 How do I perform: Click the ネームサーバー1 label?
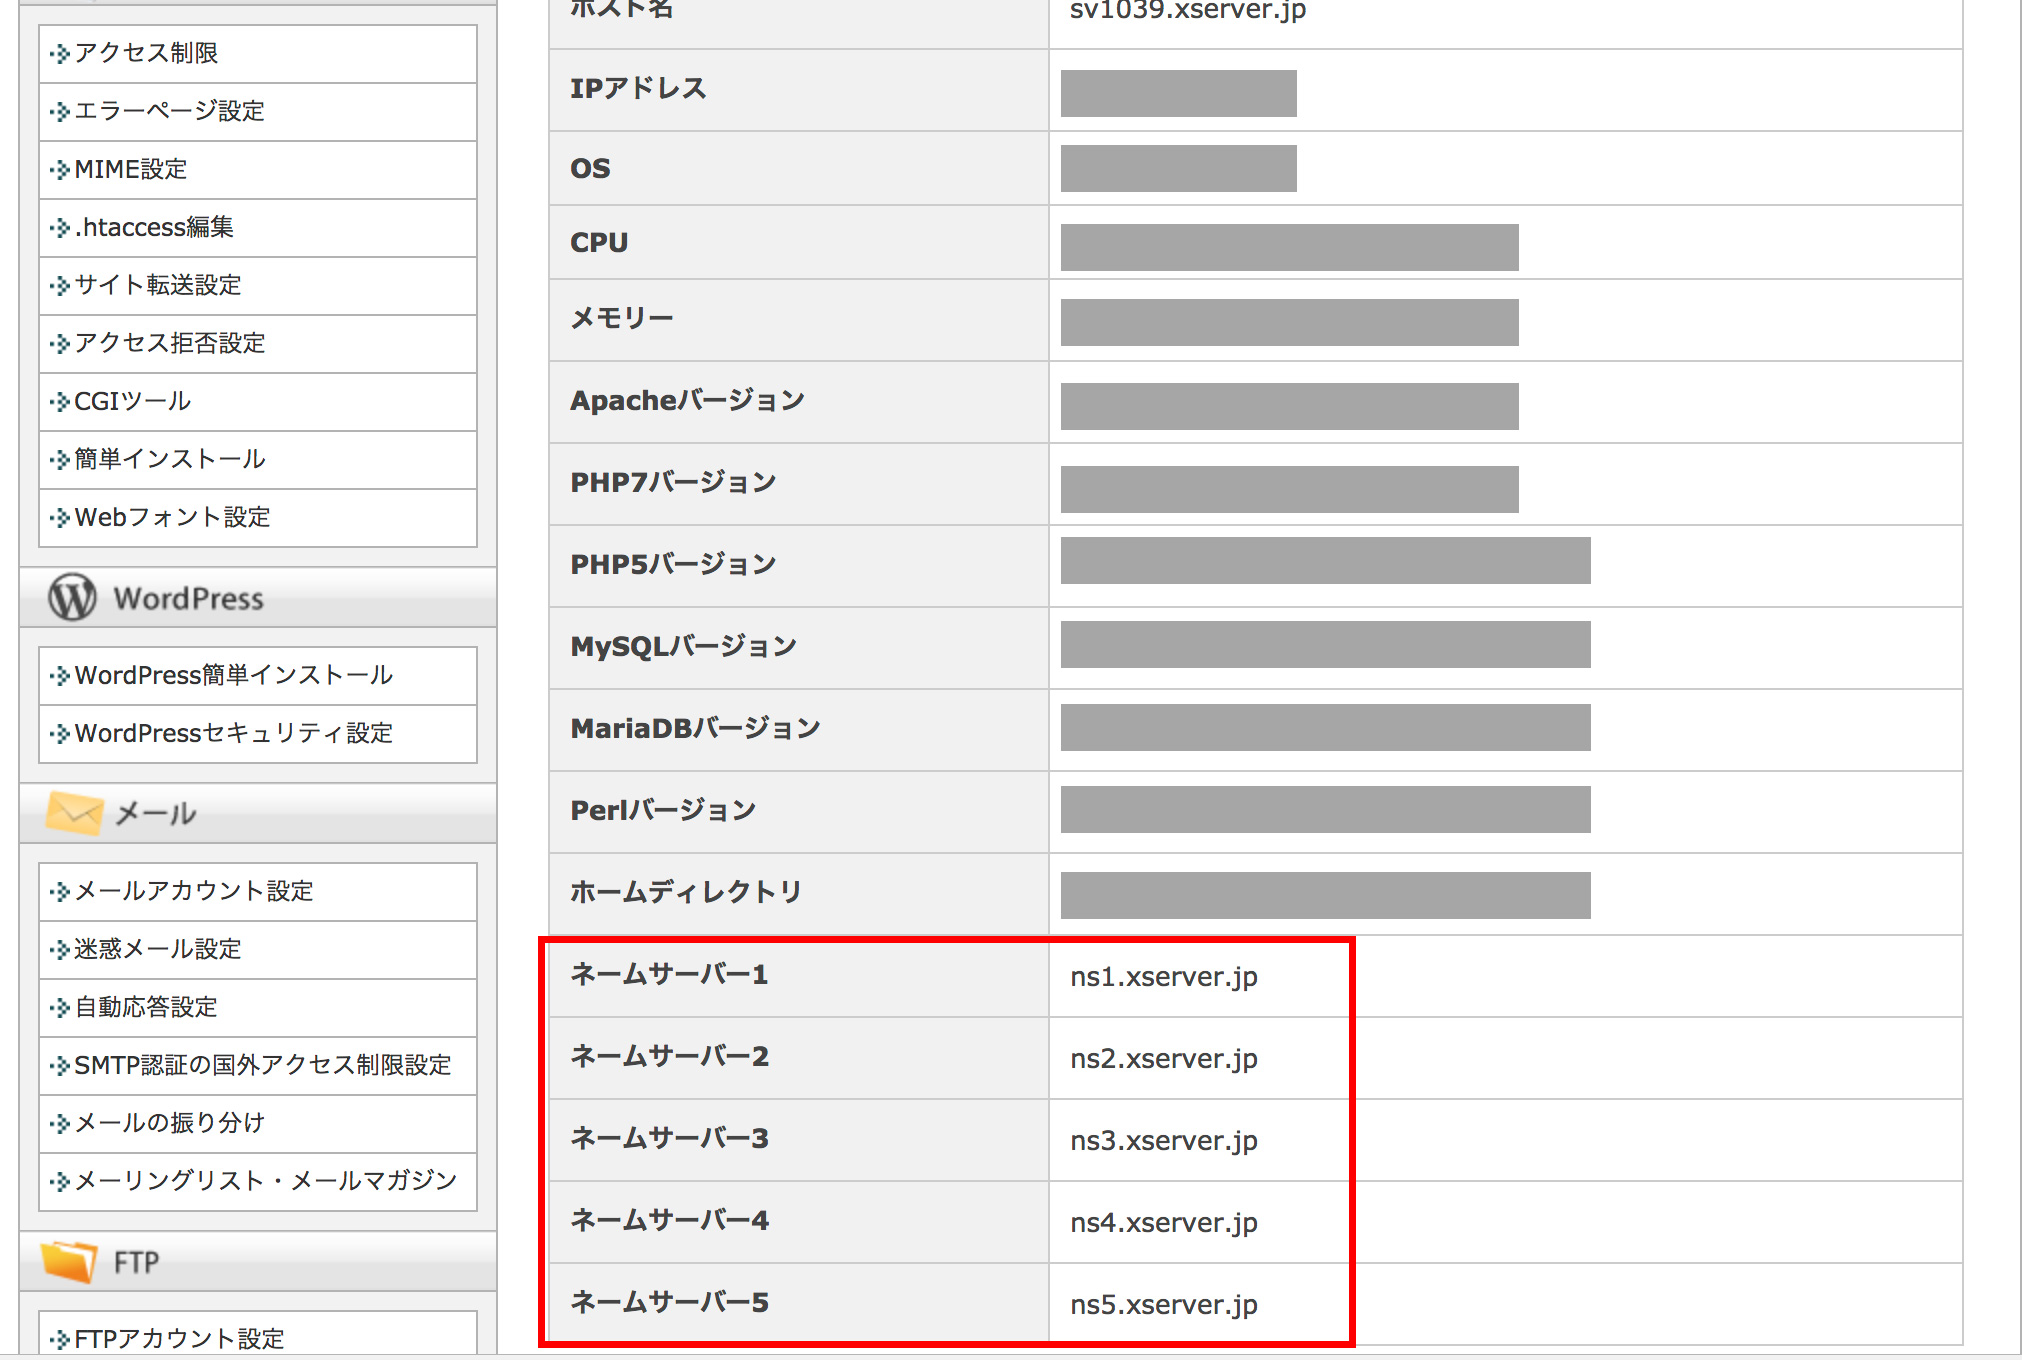(x=669, y=975)
